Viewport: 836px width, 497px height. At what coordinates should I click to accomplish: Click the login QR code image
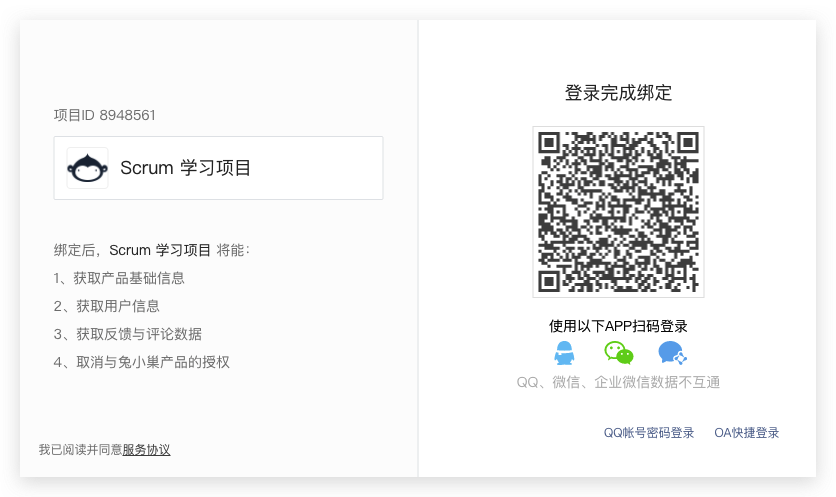coord(618,212)
